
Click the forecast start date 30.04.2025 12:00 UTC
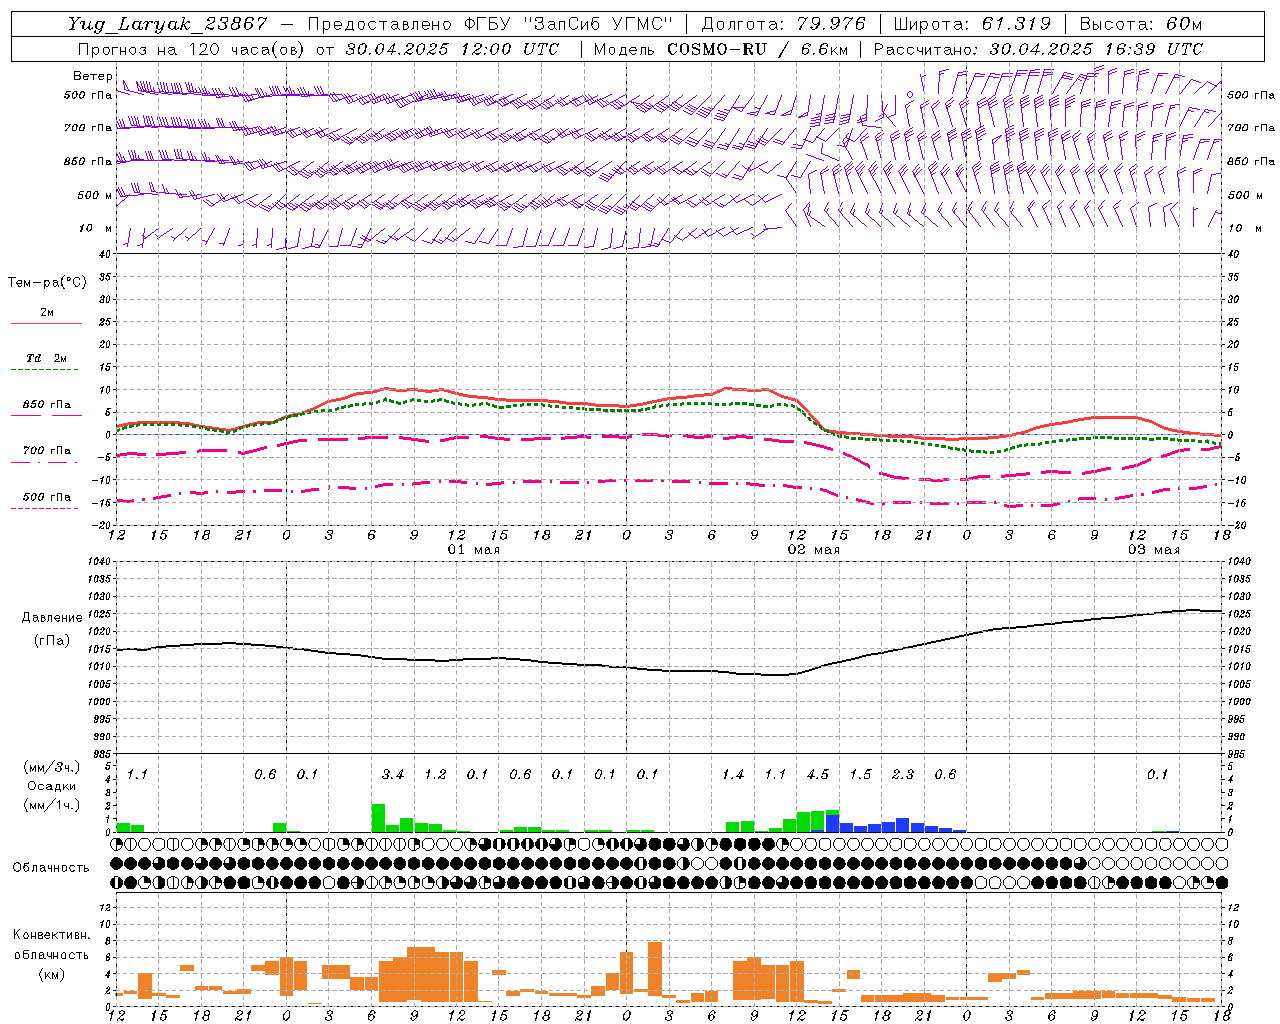point(452,49)
